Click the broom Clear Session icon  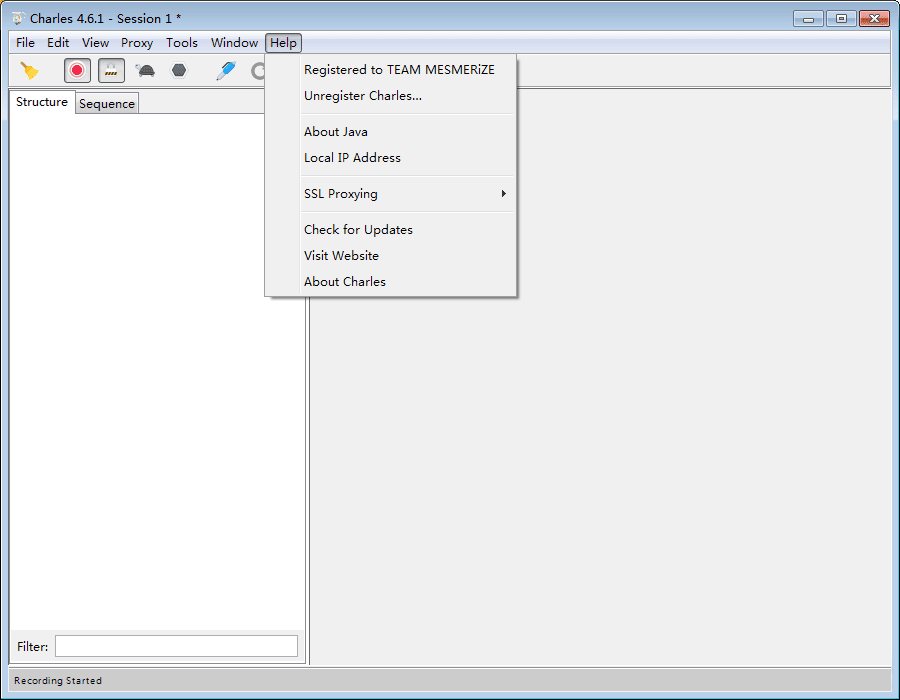[x=30, y=71]
